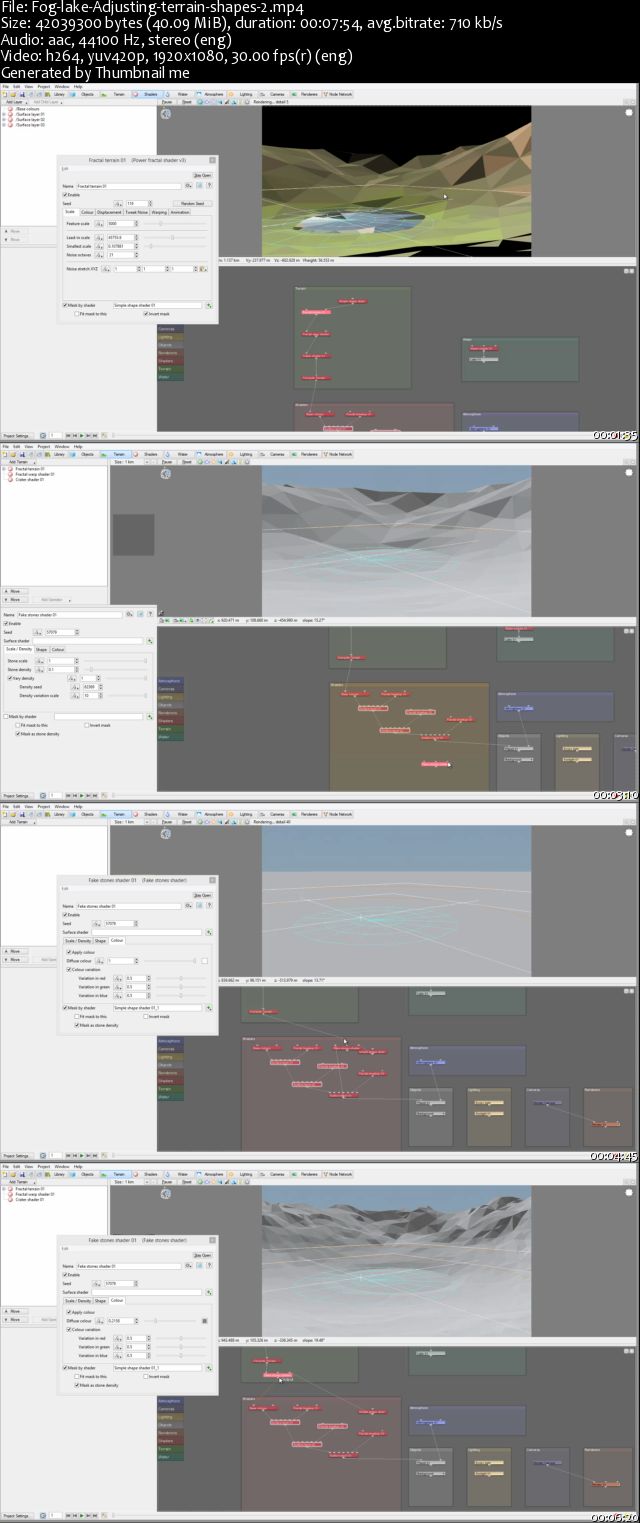Switch to Displacement tab in Fractal terrain dialog
Screen dimensions: 640x1523
point(109,212)
